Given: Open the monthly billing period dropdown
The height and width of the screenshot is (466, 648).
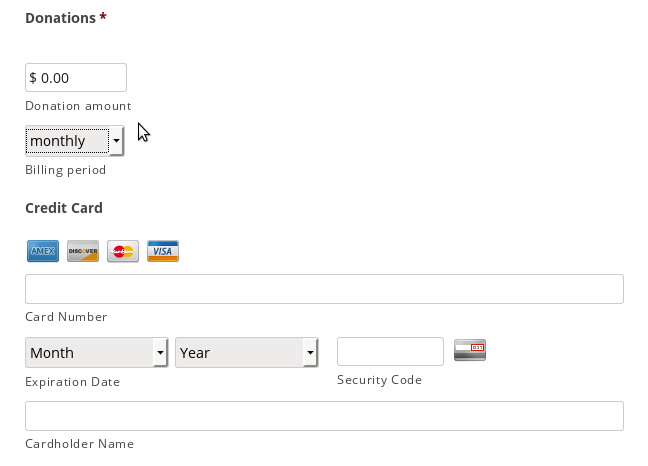Looking at the screenshot, I should 74,141.
